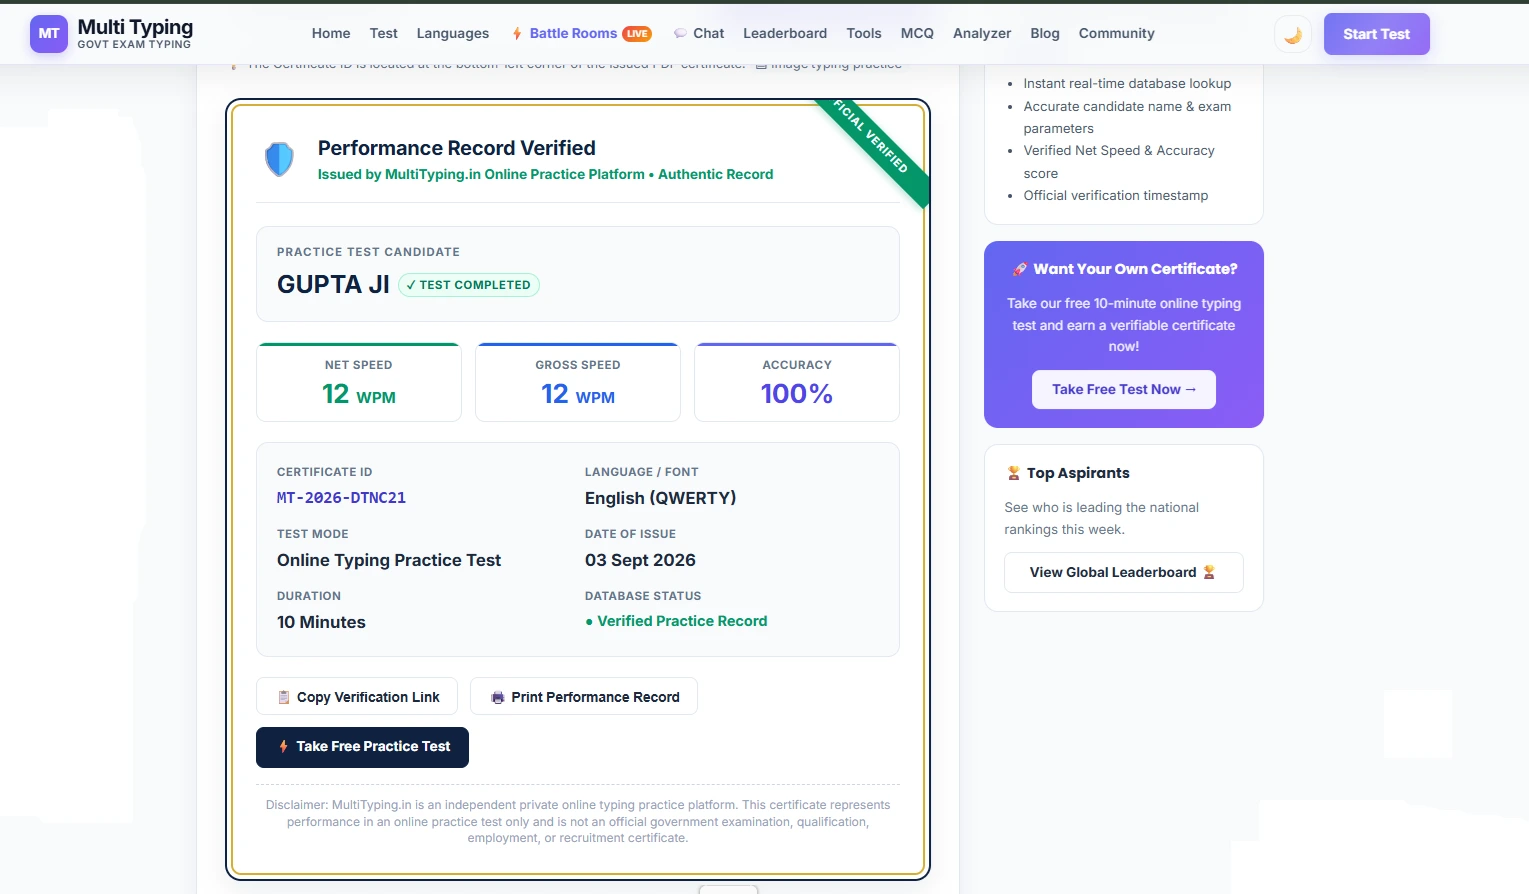Click candidate name GUPTA JI
This screenshot has width=1529, height=894.
pyautogui.click(x=333, y=284)
